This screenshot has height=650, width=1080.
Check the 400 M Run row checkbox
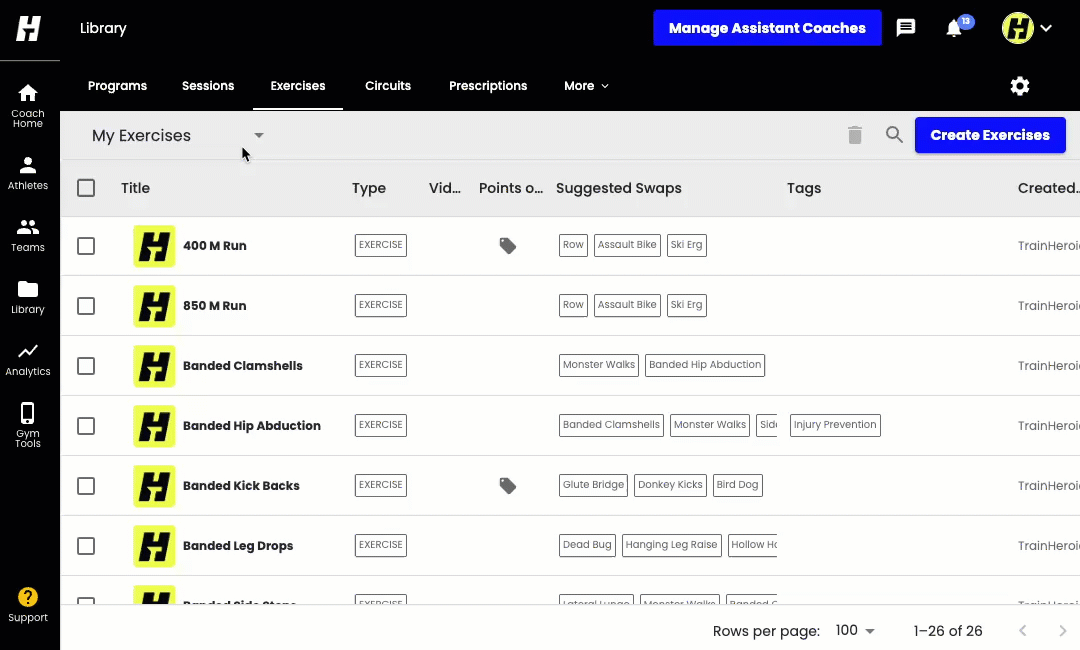[86, 246]
